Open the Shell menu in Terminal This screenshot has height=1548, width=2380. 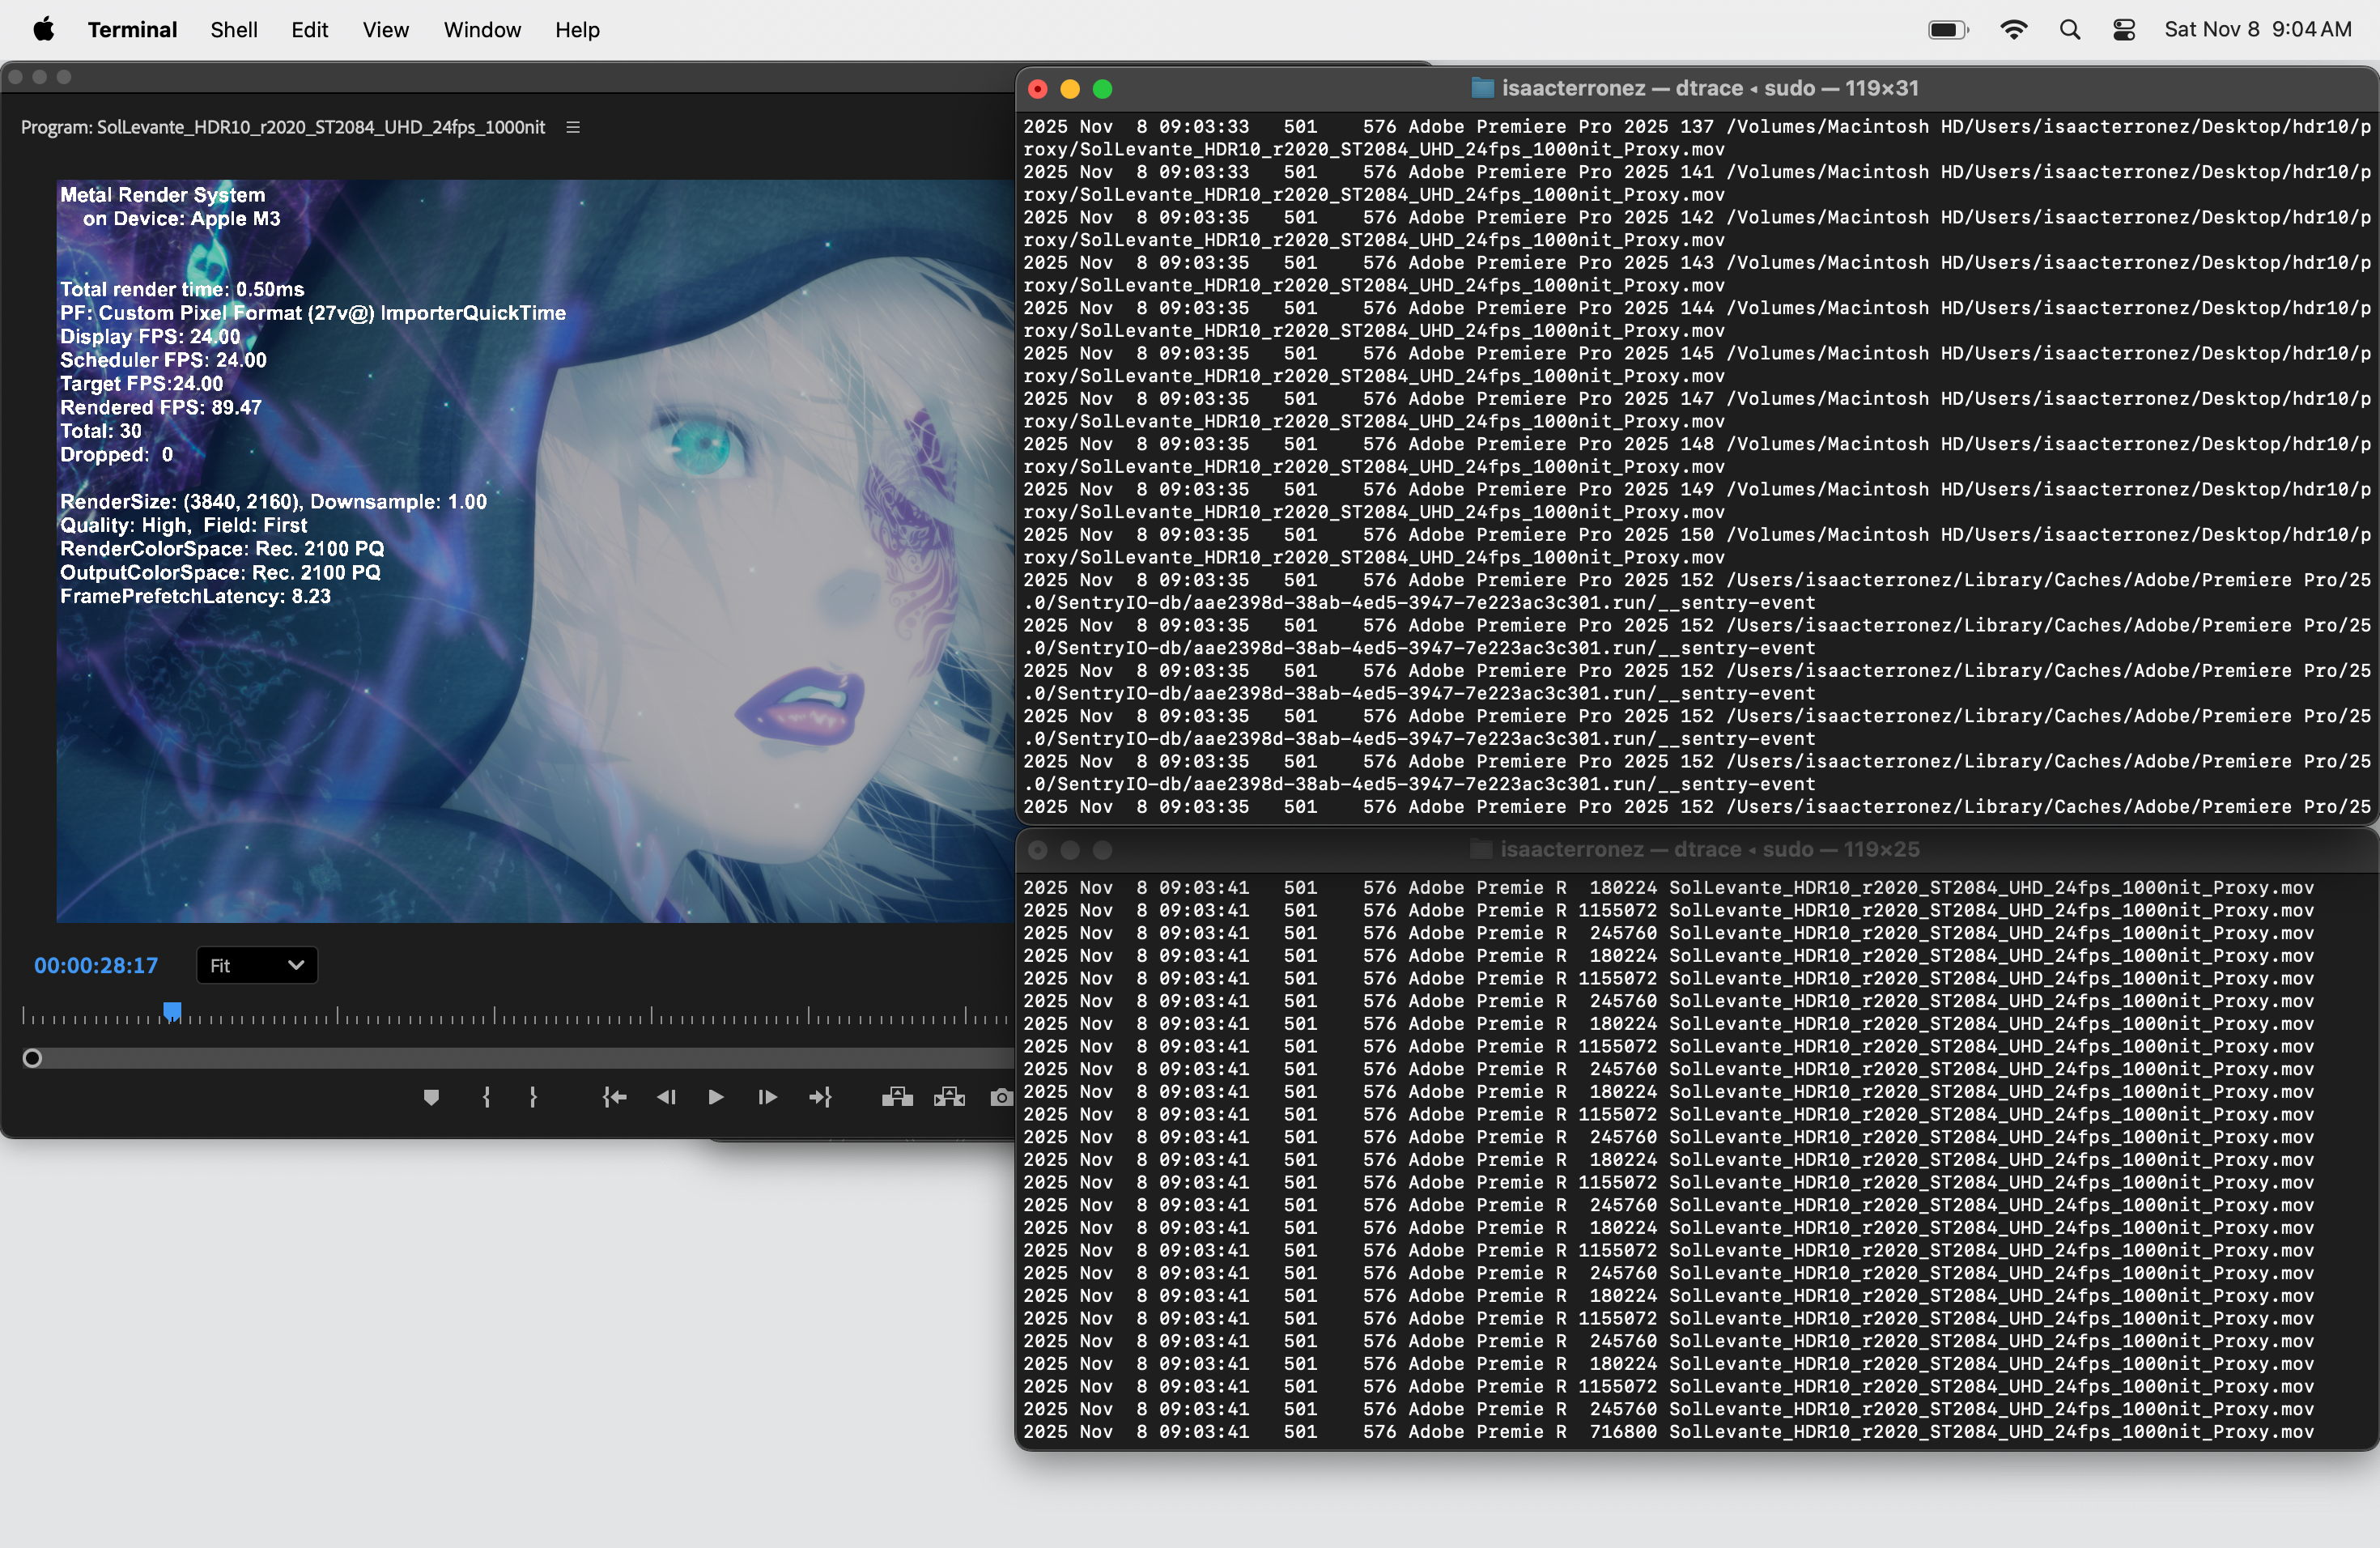[x=233, y=29]
